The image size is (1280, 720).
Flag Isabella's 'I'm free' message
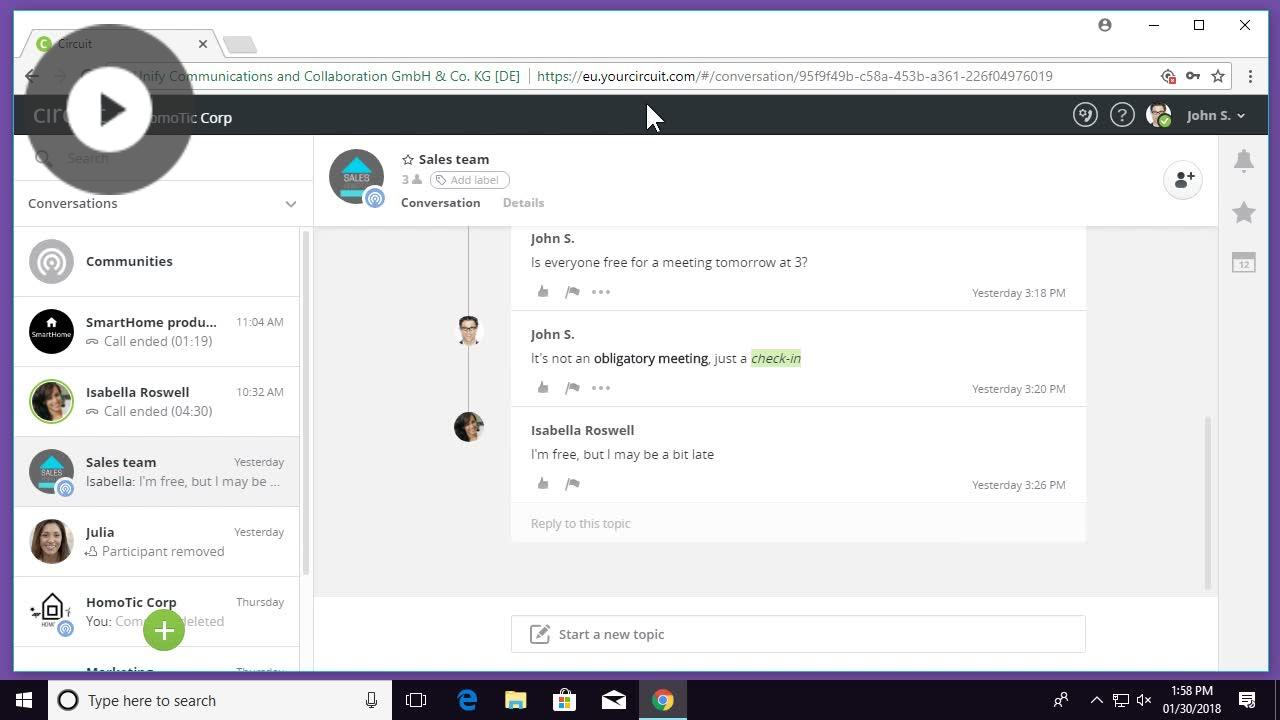click(572, 484)
